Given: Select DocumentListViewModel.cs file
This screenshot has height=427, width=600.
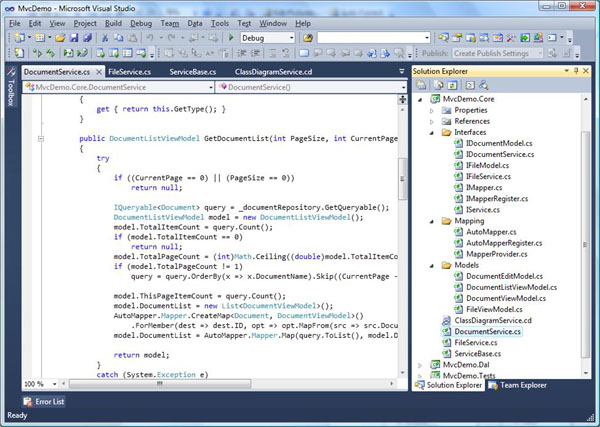Looking at the screenshot, I should 511,287.
